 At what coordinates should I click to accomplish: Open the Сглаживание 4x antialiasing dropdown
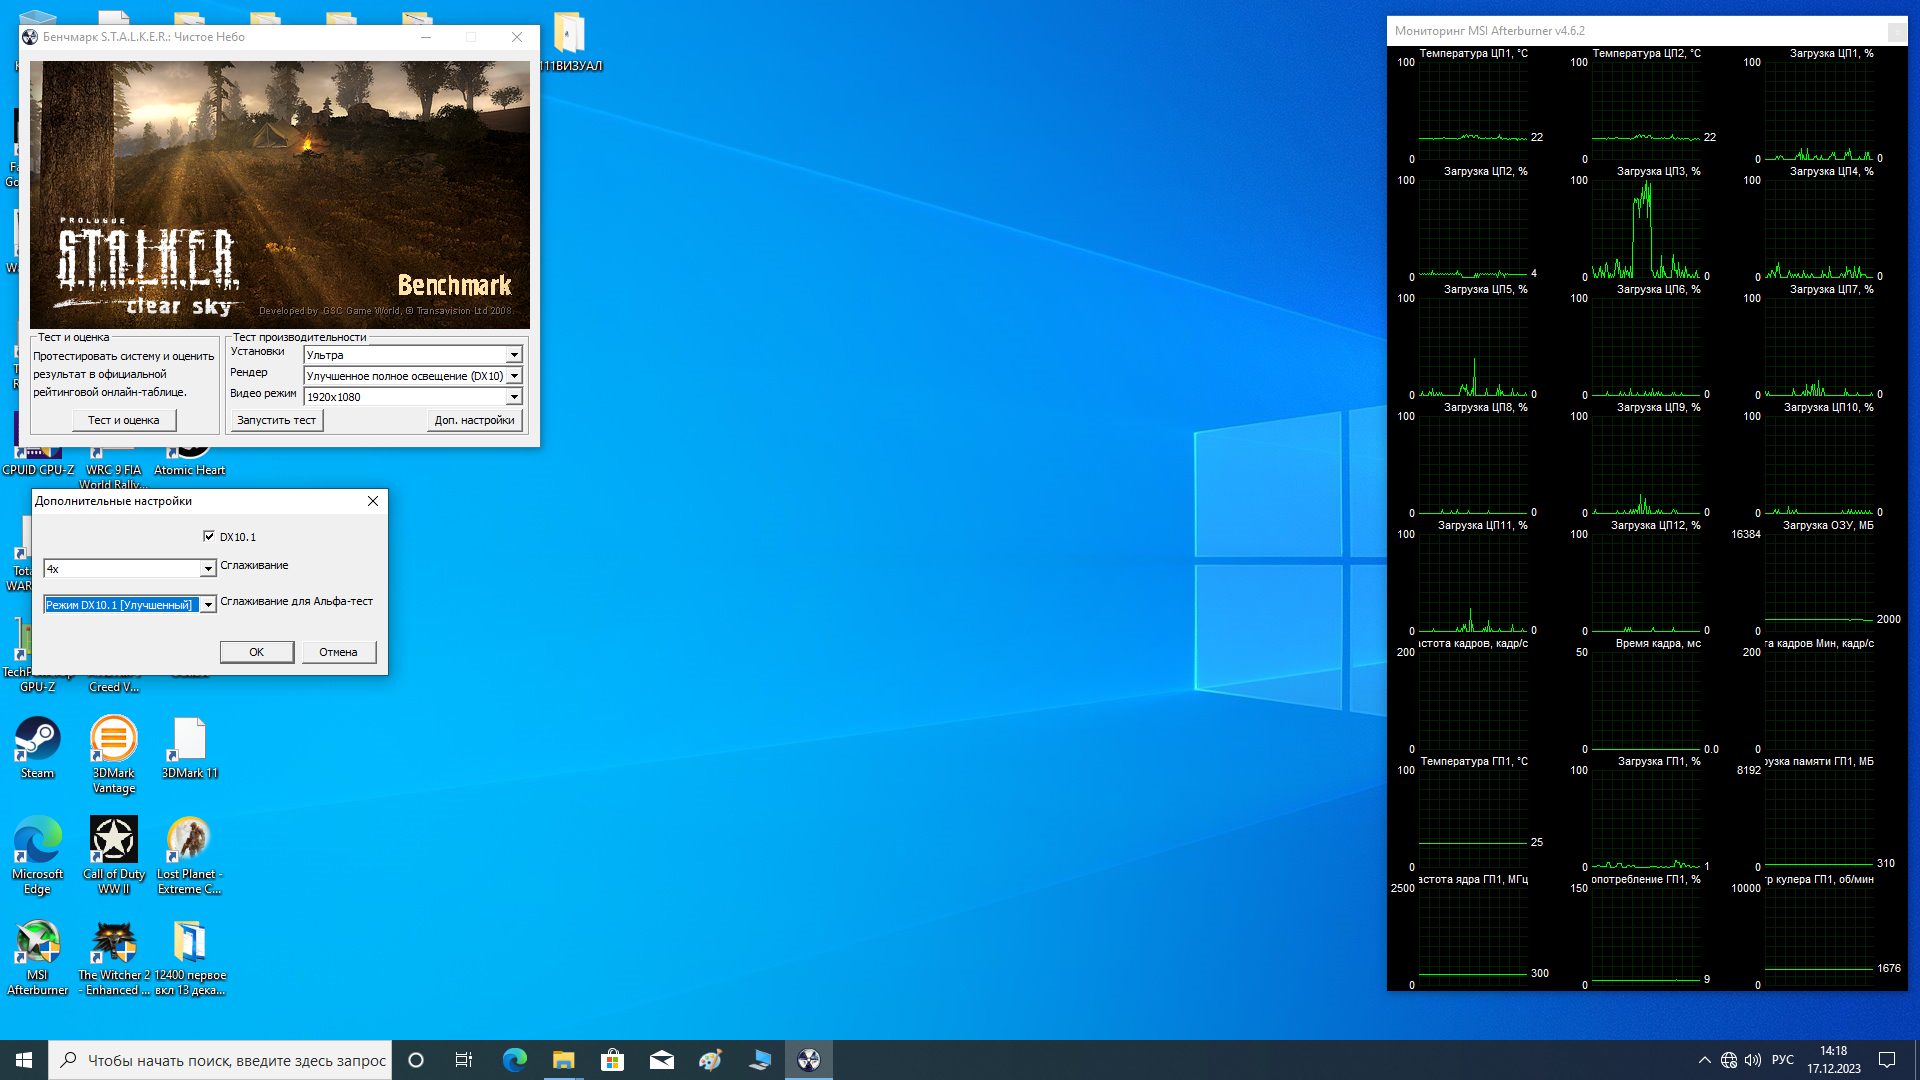pos(208,569)
